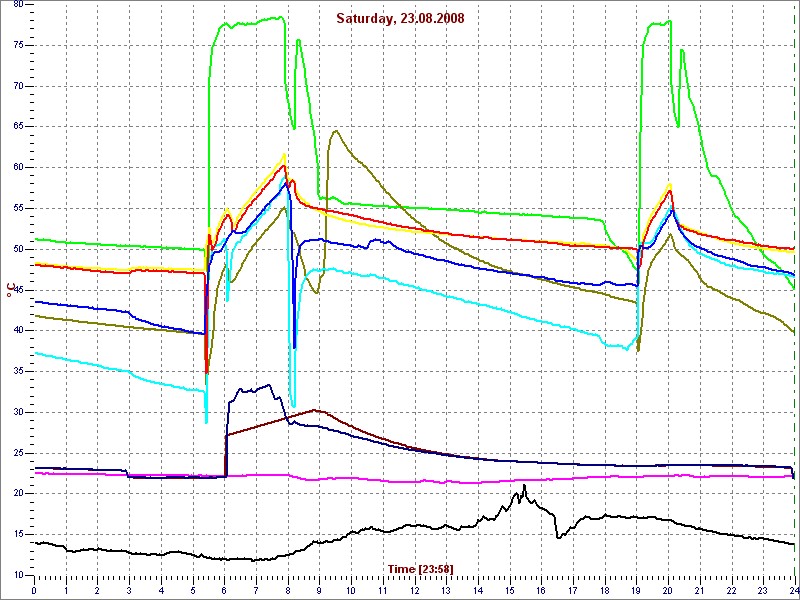Select y-axis temperature label "80"
The width and height of the screenshot is (800, 600).
(x=18, y=5)
